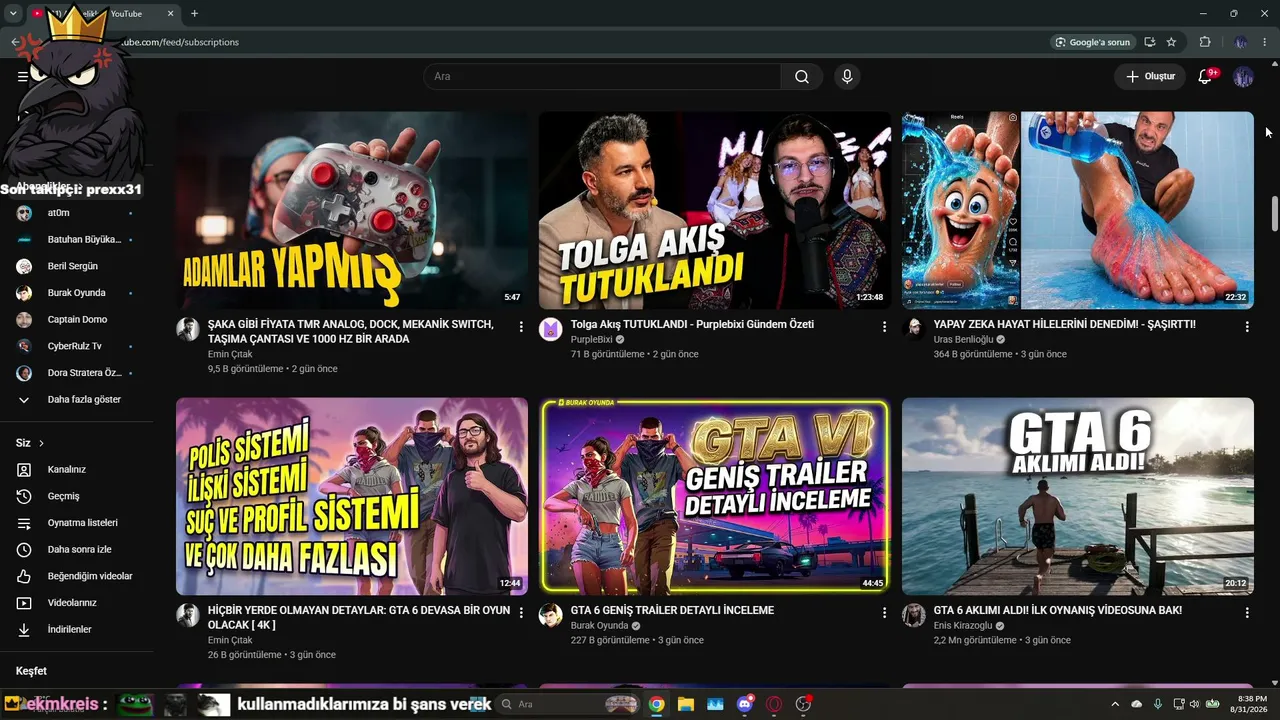The height and width of the screenshot is (720, 1280).
Task: Open CyberRulz Tv subscription channel
Action: (77, 346)
